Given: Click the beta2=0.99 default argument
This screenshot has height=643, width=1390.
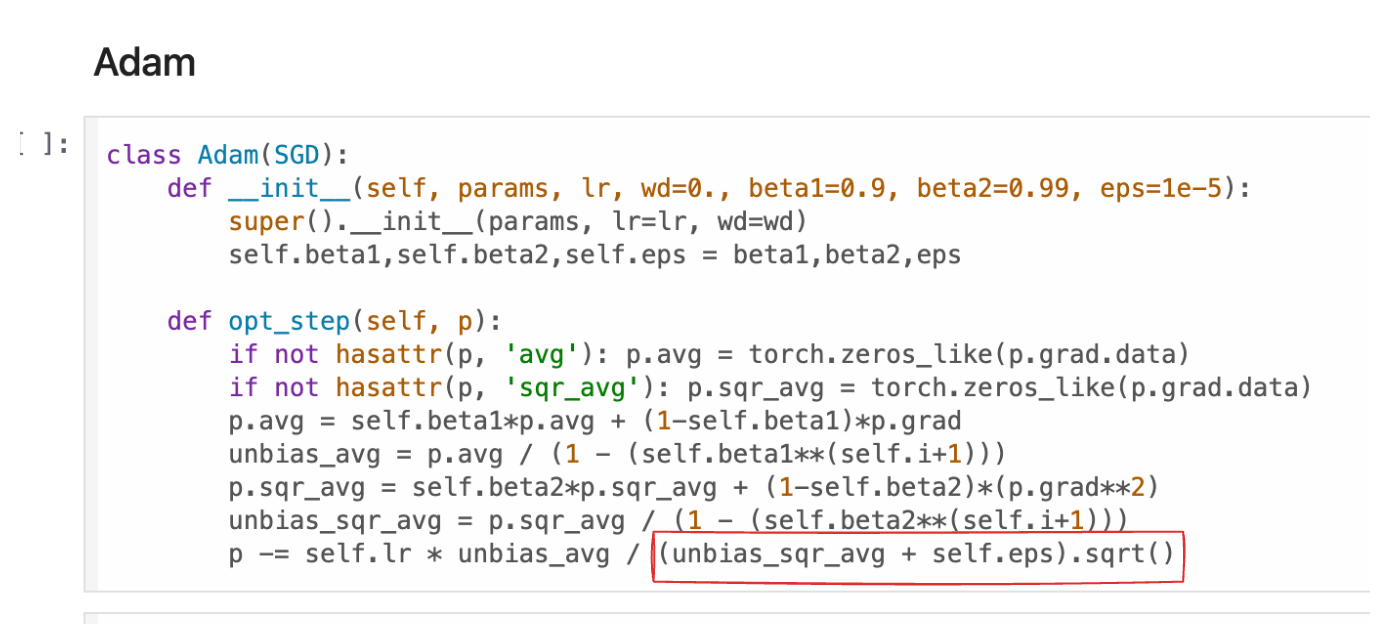Looking at the screenshot, I should pyautogui.click(x=1000, y=188).
